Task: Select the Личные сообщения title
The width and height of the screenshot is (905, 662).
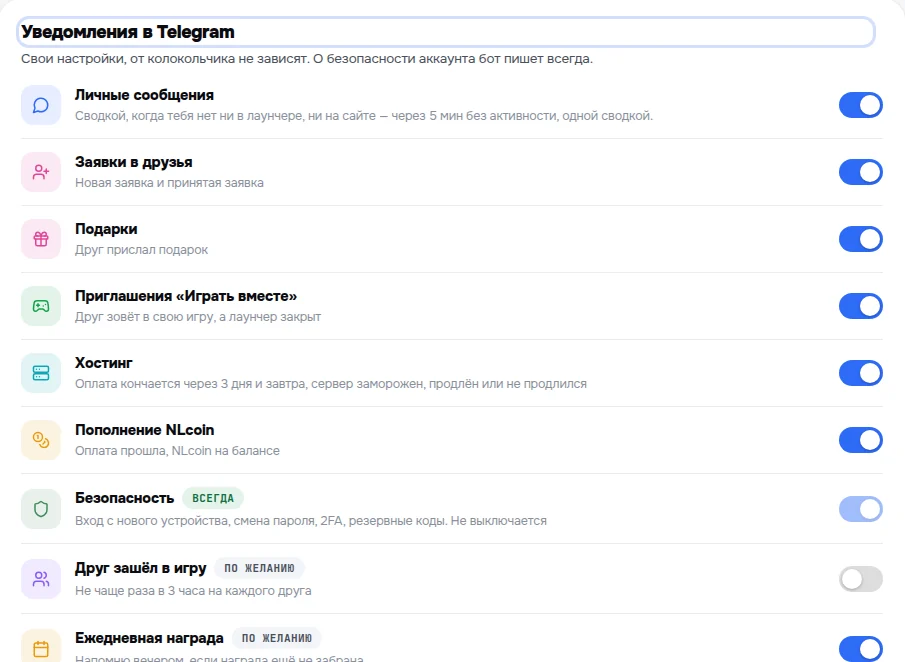Action: point(144,95)
